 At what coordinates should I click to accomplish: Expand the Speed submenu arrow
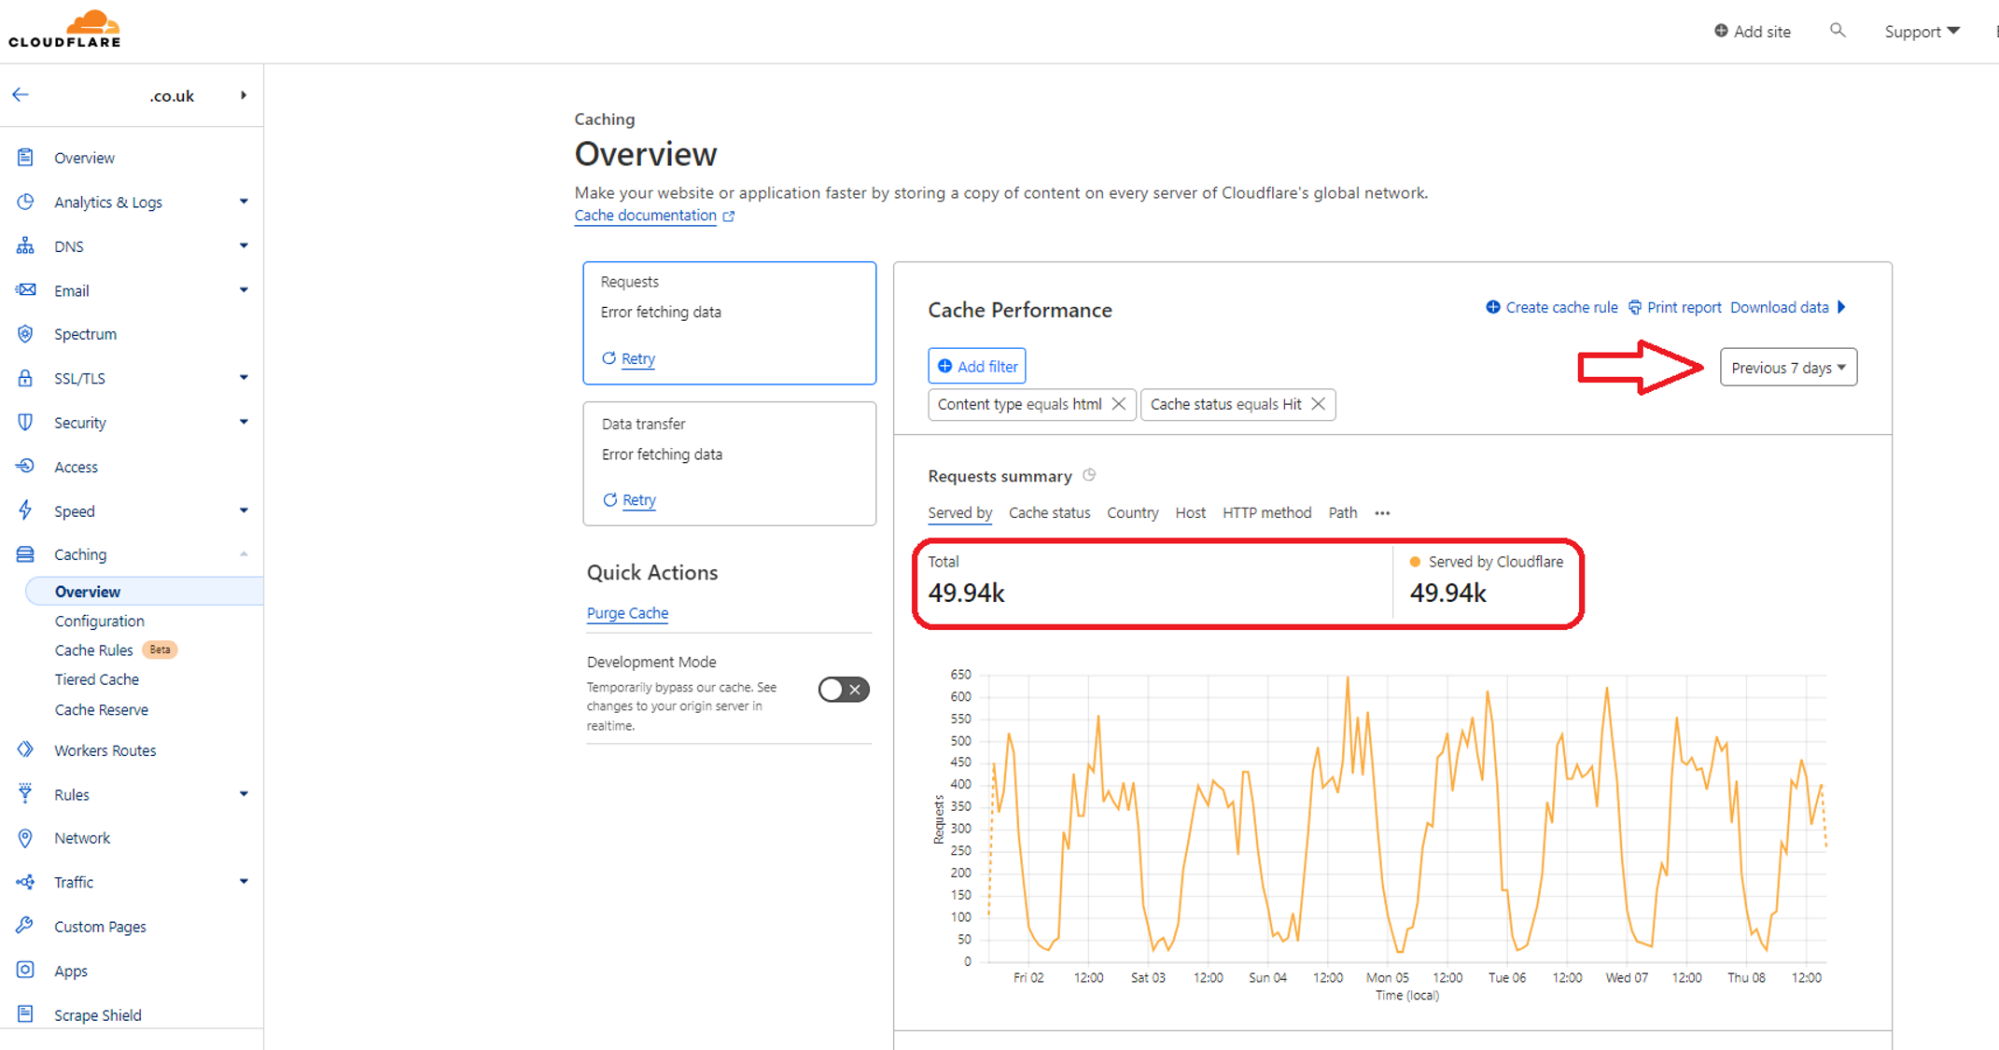click(x=243, y=510)
